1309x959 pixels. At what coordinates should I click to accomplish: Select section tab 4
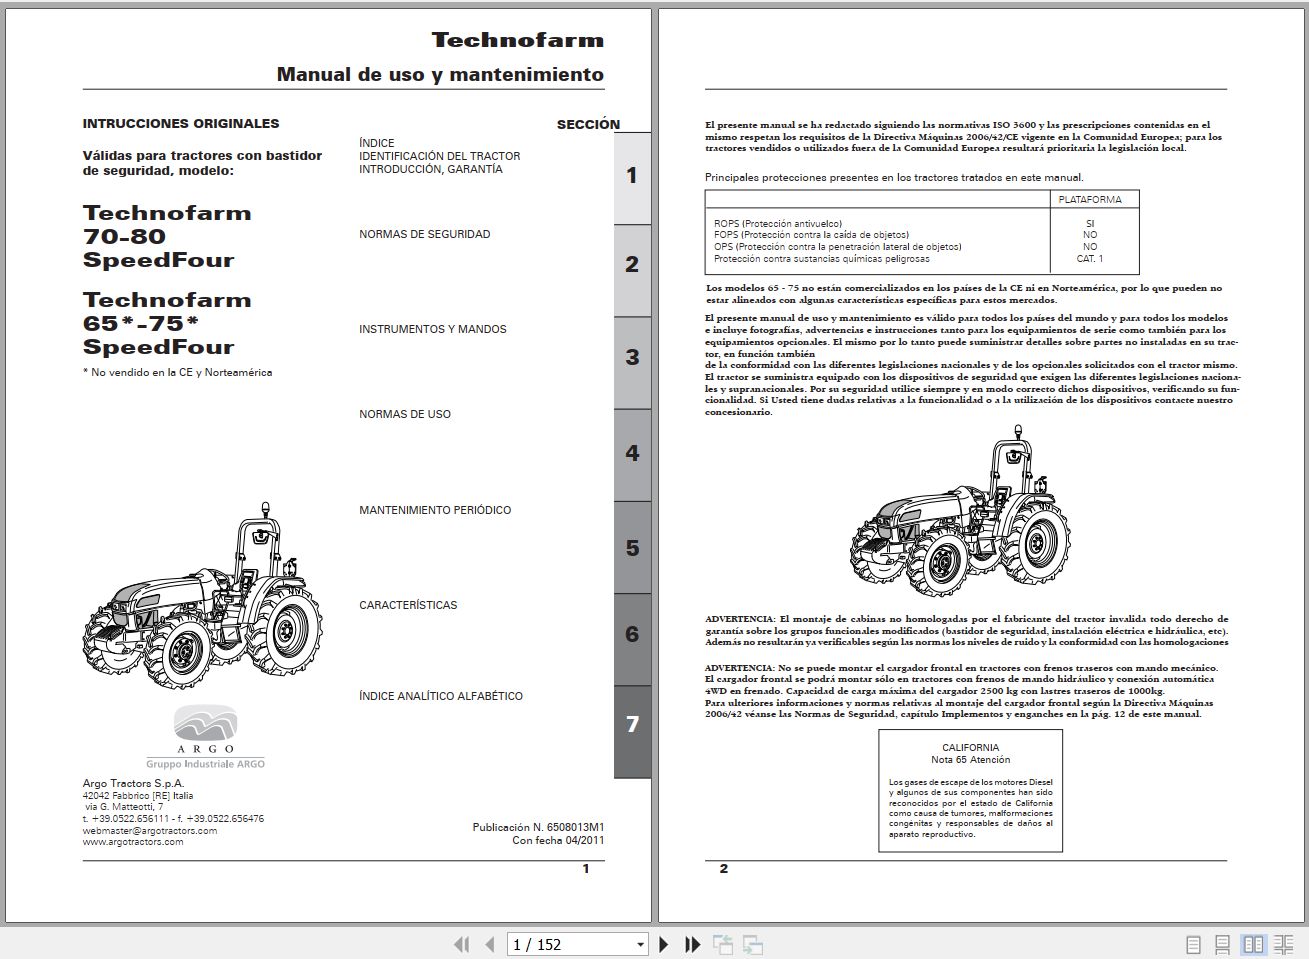click(x=632, y=455)
